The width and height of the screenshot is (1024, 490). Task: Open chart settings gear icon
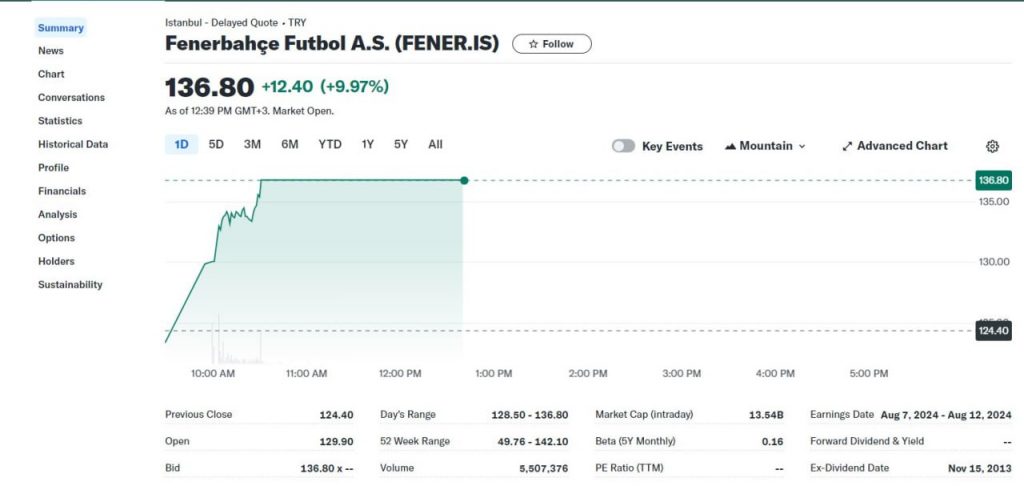coord(992,146)
